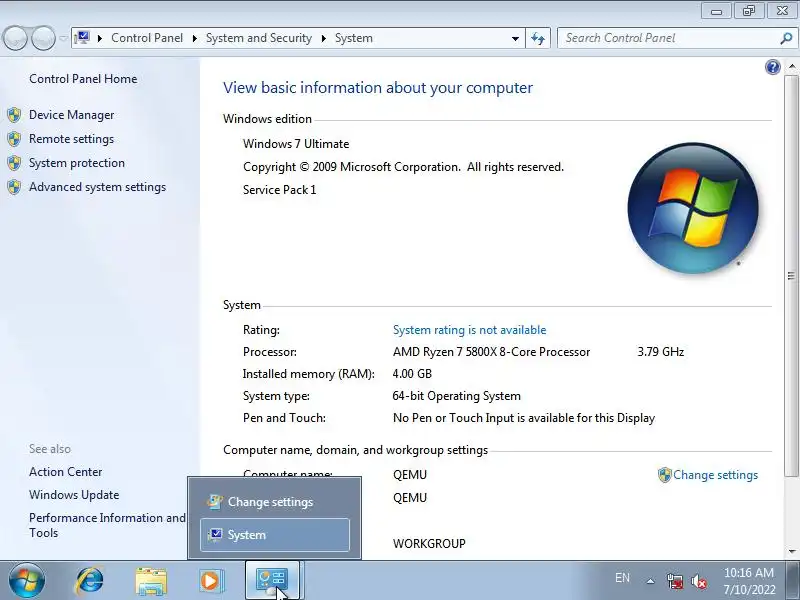Click System rating is not available link

point(469,330)
